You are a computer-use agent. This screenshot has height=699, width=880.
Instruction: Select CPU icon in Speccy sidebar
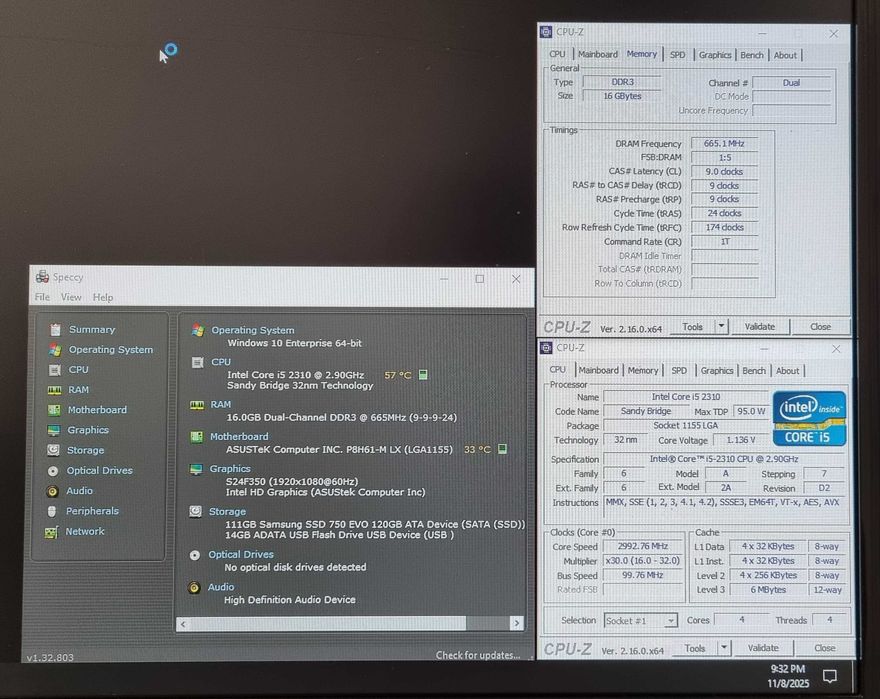[54, 370]
